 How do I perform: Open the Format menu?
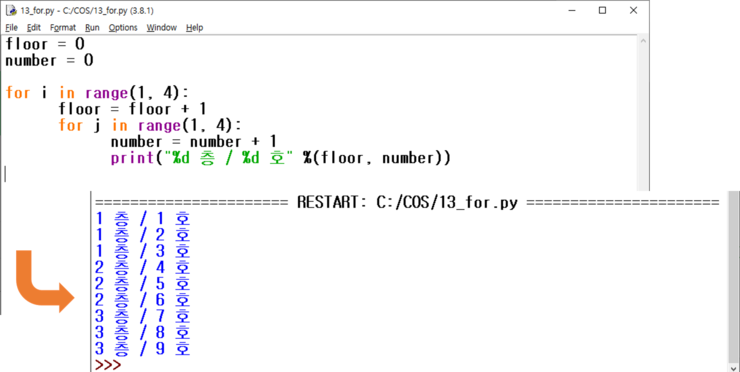pos(63,27)
